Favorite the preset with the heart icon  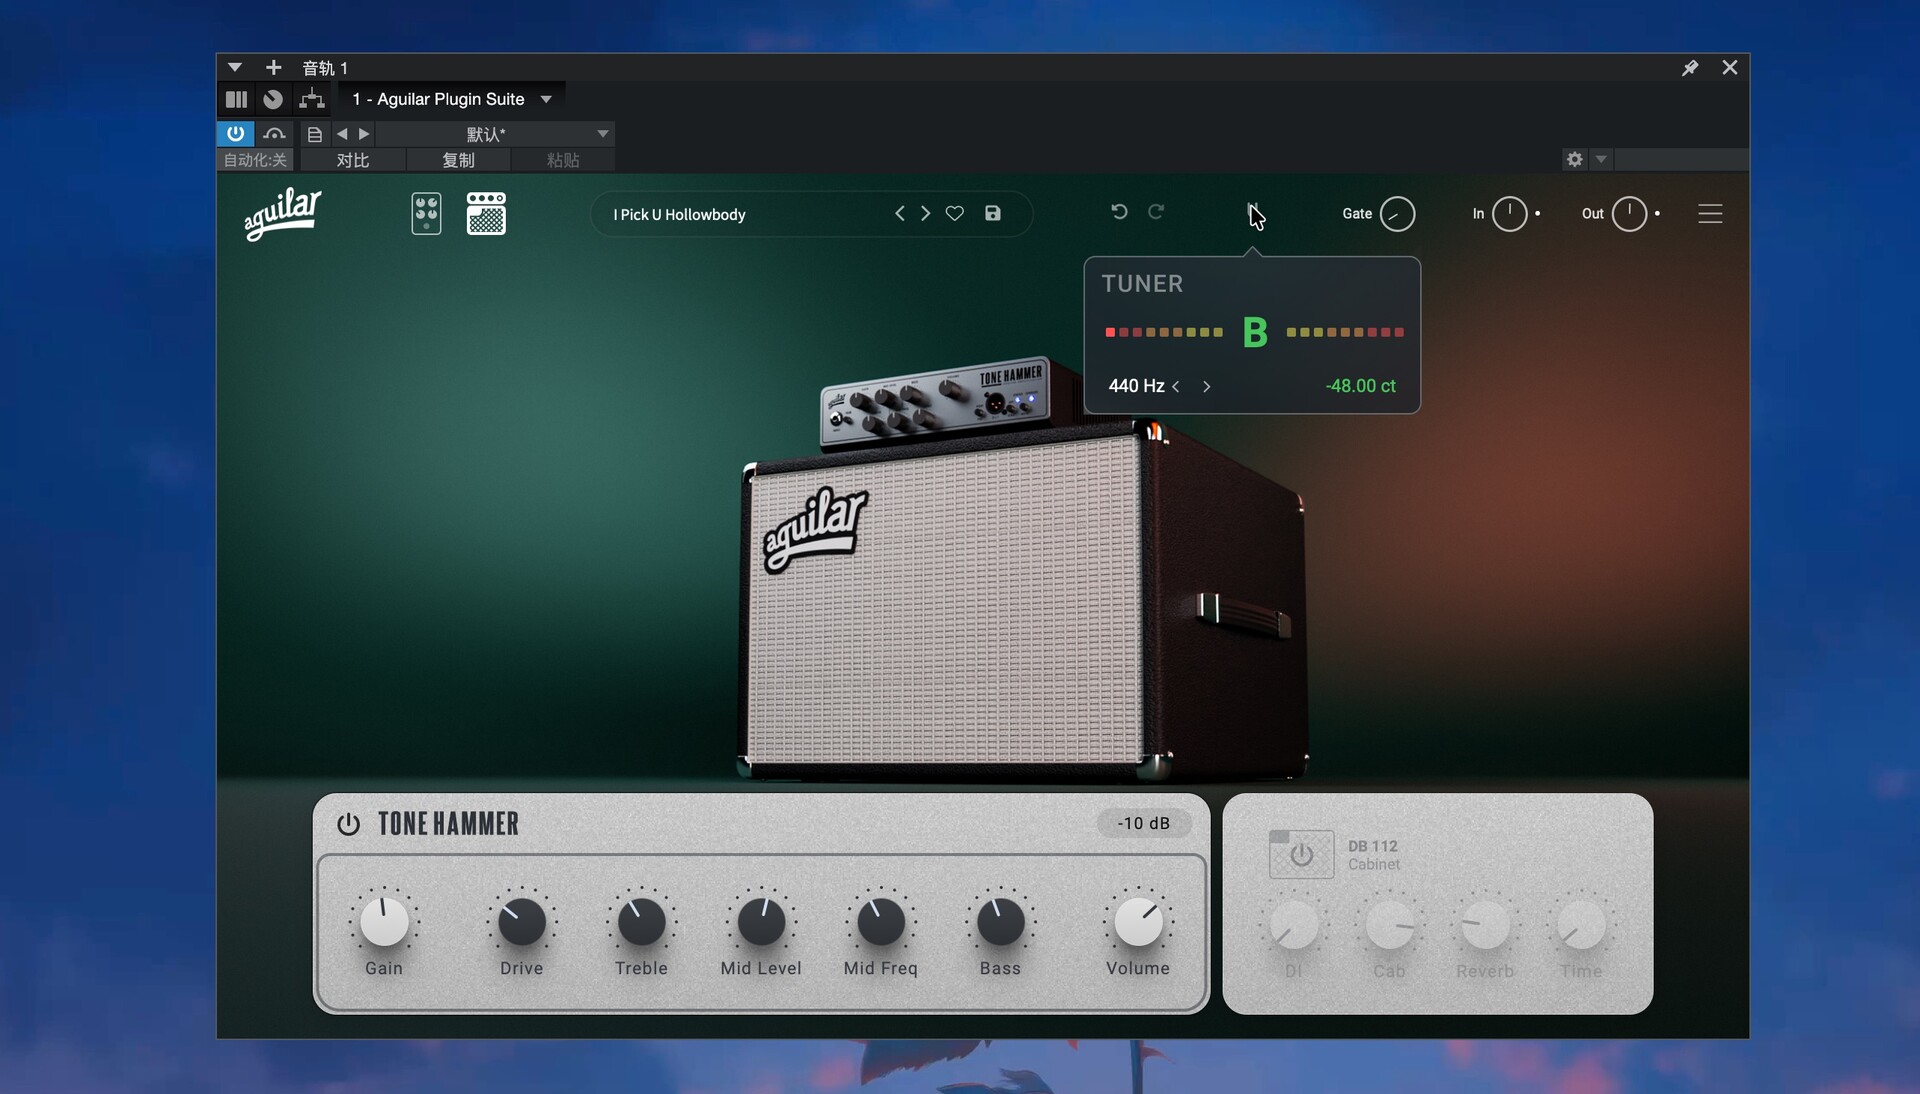click(x=955, y=214)
